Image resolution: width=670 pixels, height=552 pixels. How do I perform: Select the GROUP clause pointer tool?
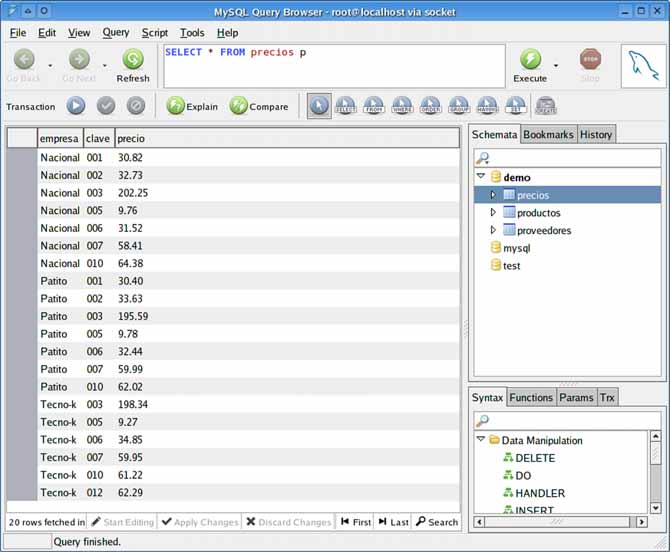458,106
